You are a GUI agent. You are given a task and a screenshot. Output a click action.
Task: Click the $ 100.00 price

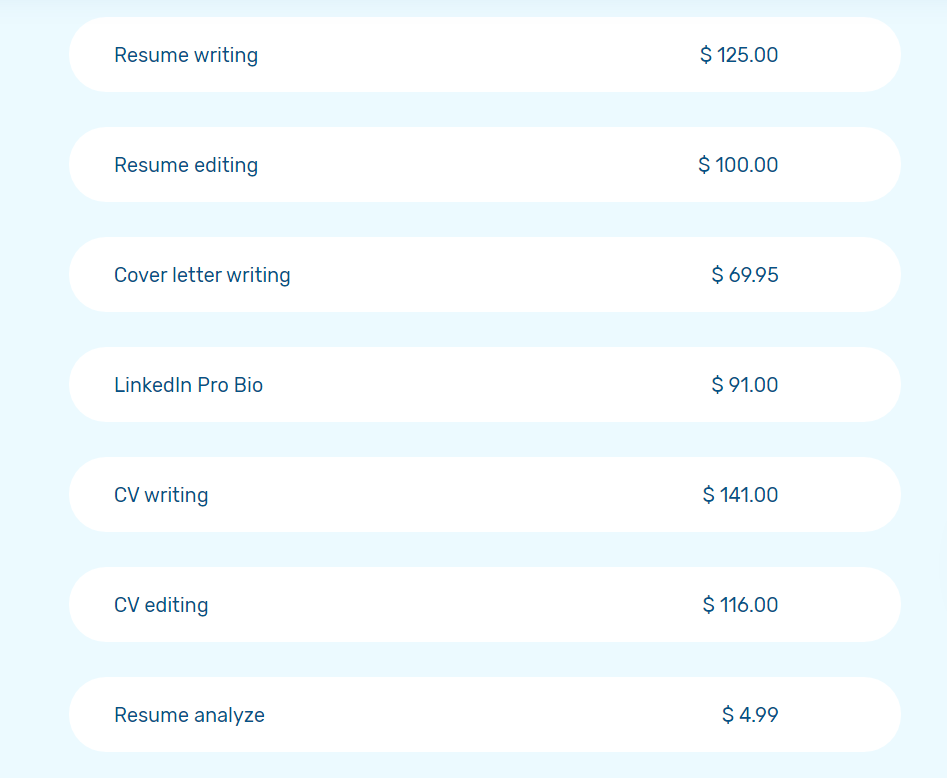(x=738, y=165)
